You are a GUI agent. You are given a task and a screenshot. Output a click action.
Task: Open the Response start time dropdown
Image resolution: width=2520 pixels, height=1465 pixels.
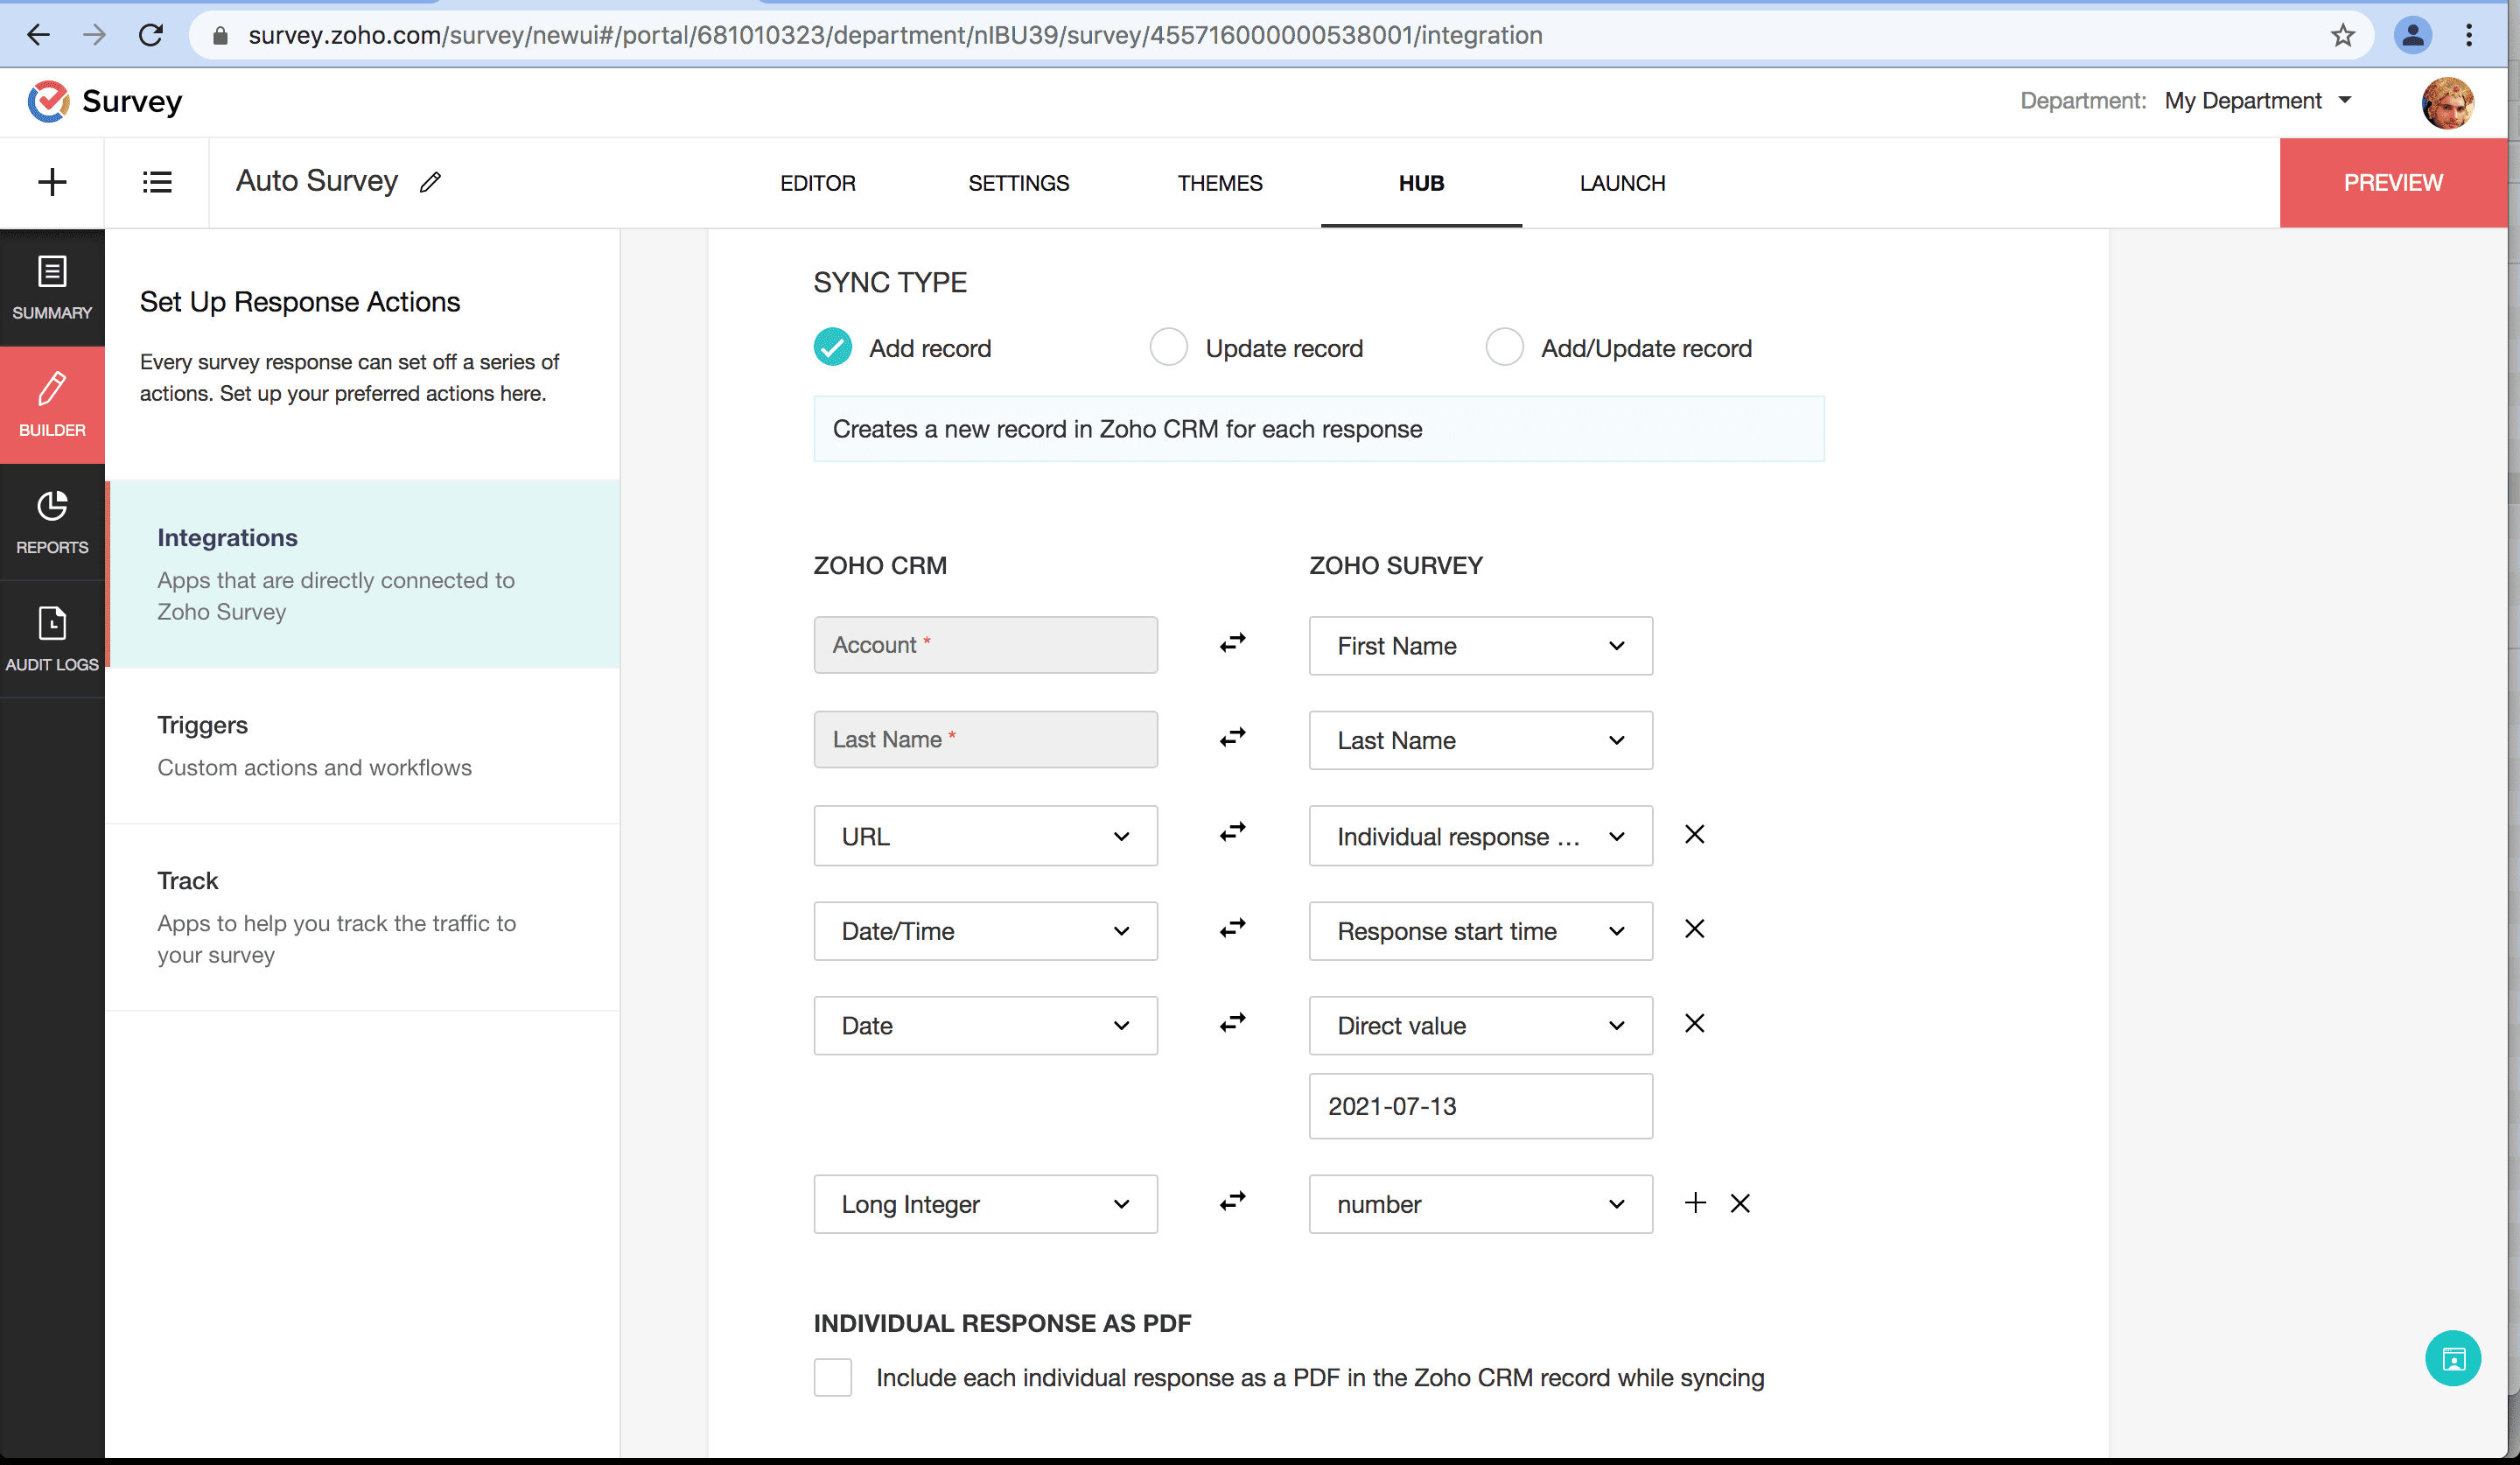tap(1480, 931)
